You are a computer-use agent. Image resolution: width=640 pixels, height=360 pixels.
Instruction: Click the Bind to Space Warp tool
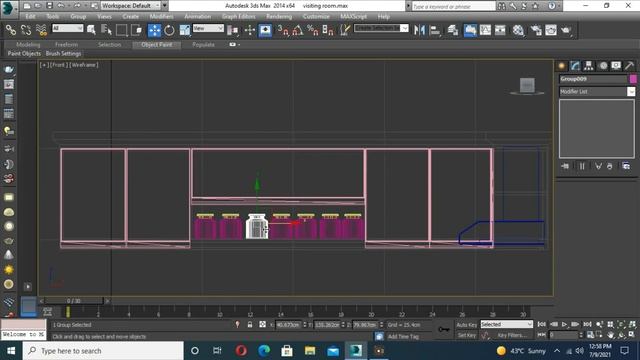[x=41, y=30]
